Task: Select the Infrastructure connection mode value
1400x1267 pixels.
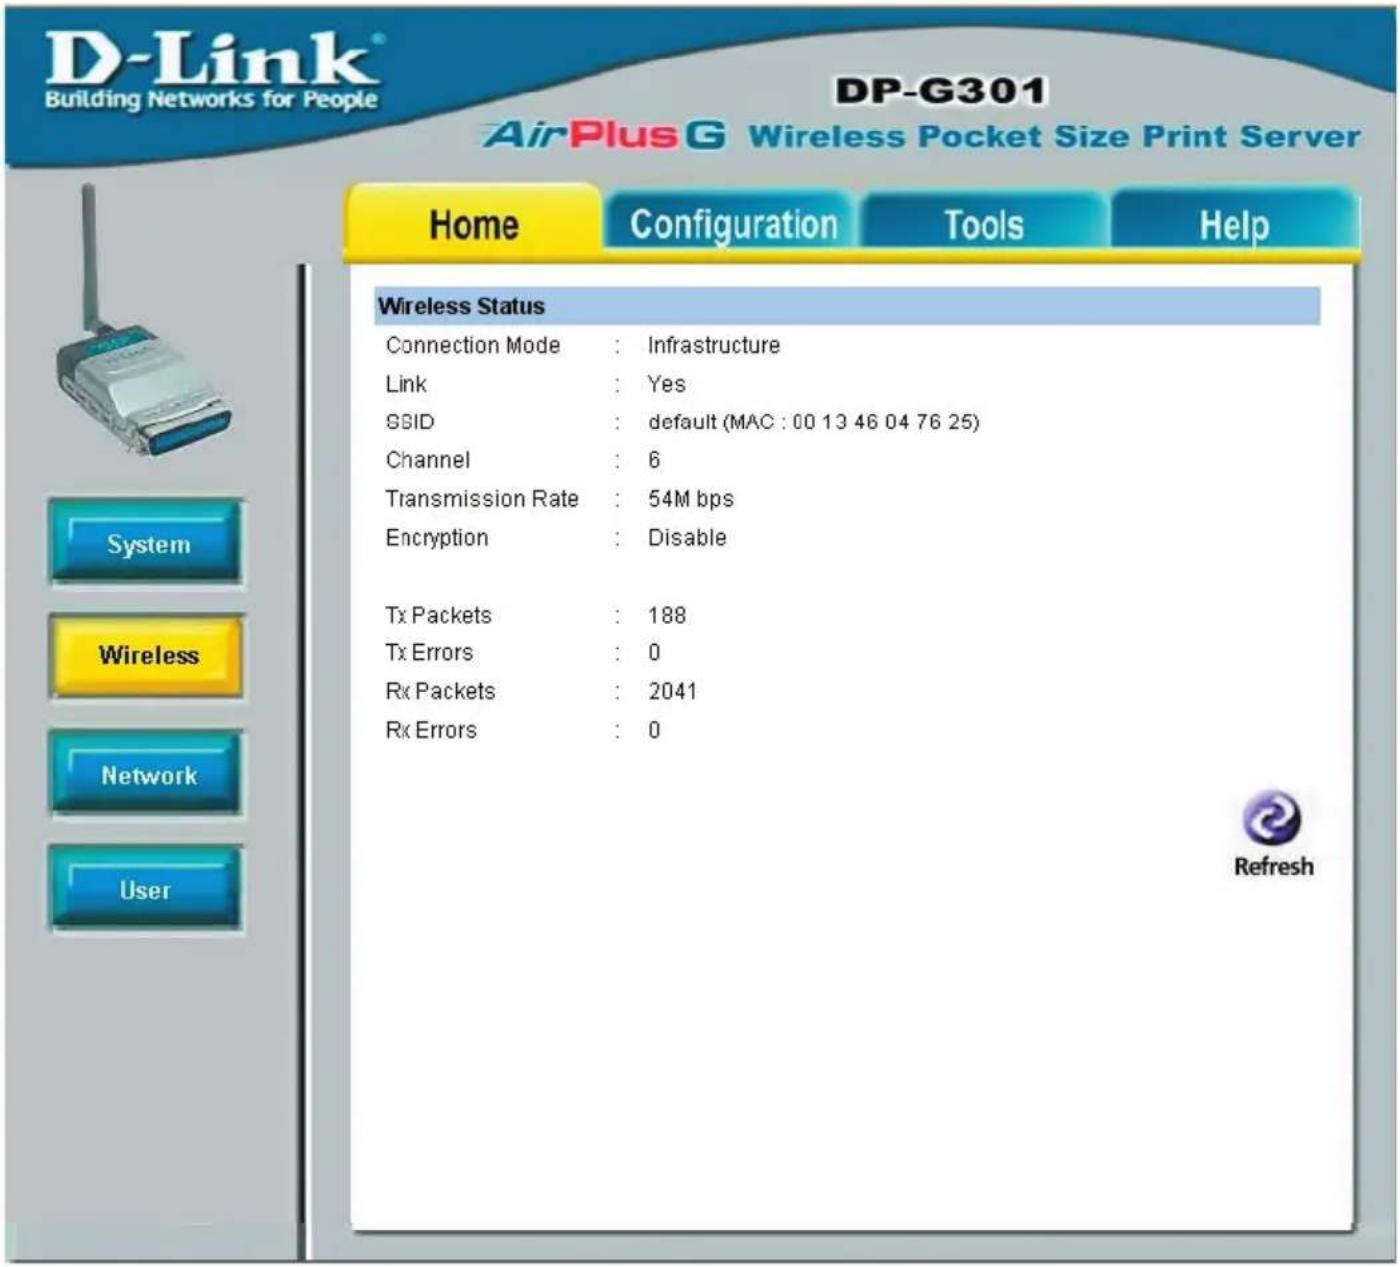Action: (713, 345)
